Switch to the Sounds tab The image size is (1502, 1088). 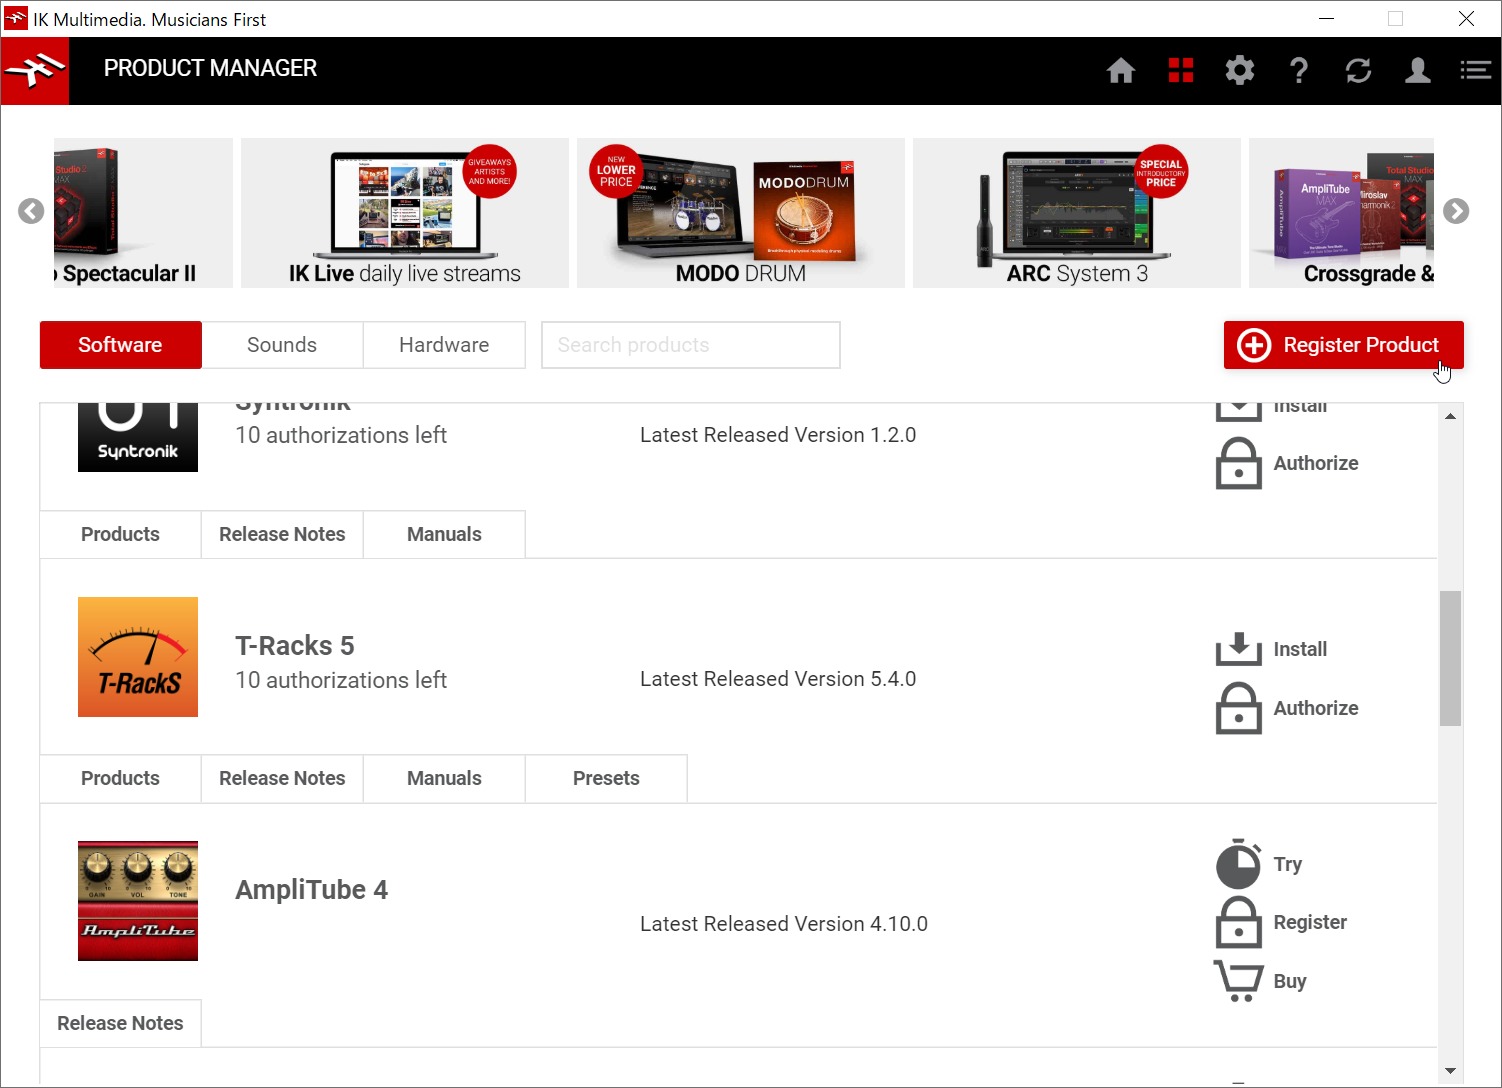(x=282, y=345)
